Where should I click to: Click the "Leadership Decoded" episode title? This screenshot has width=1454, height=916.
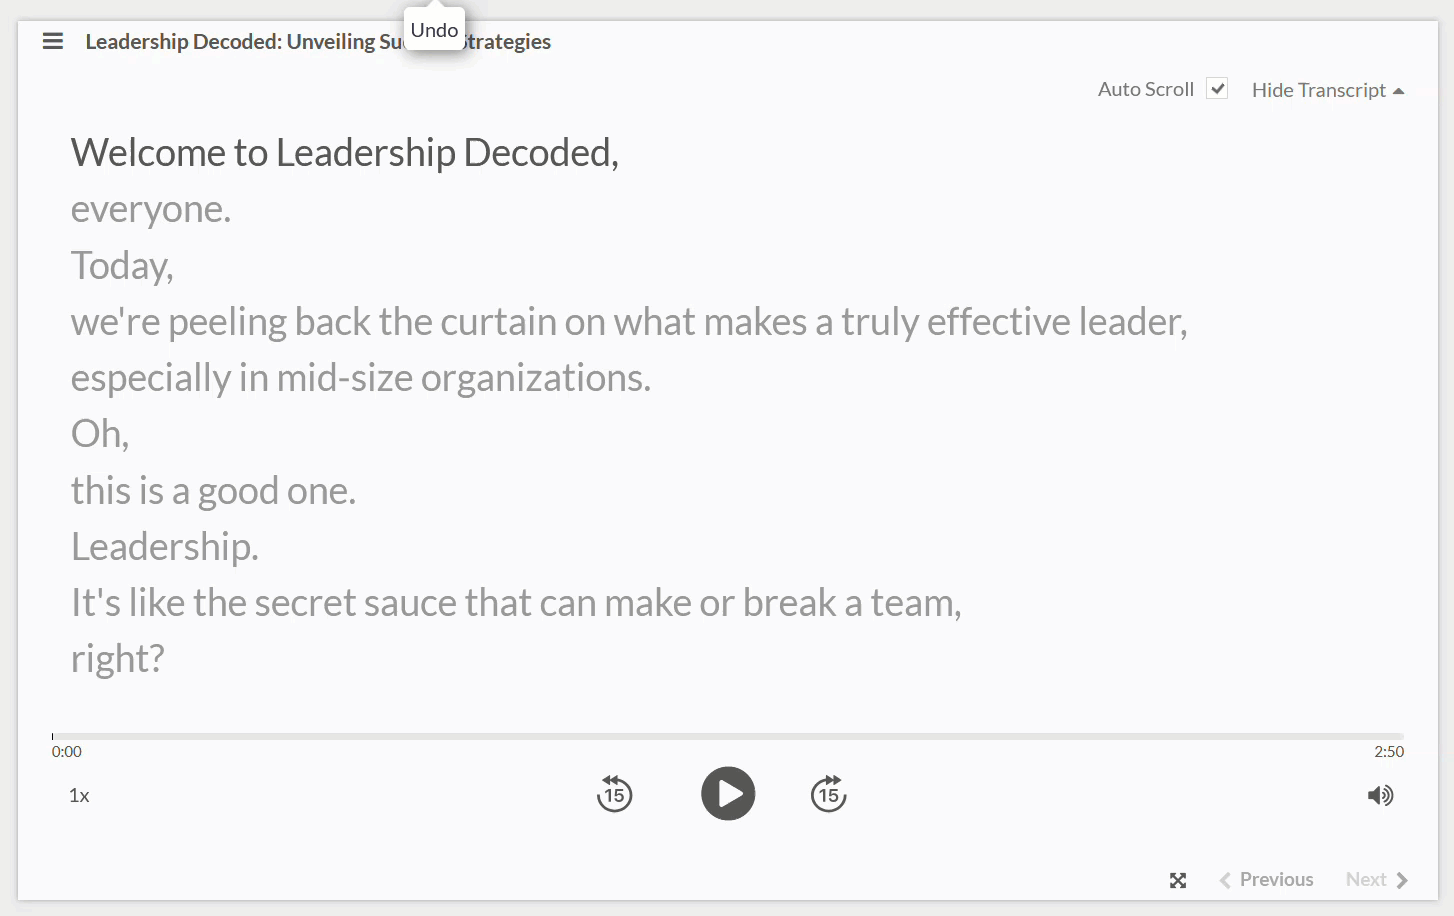tap(240, 42)
